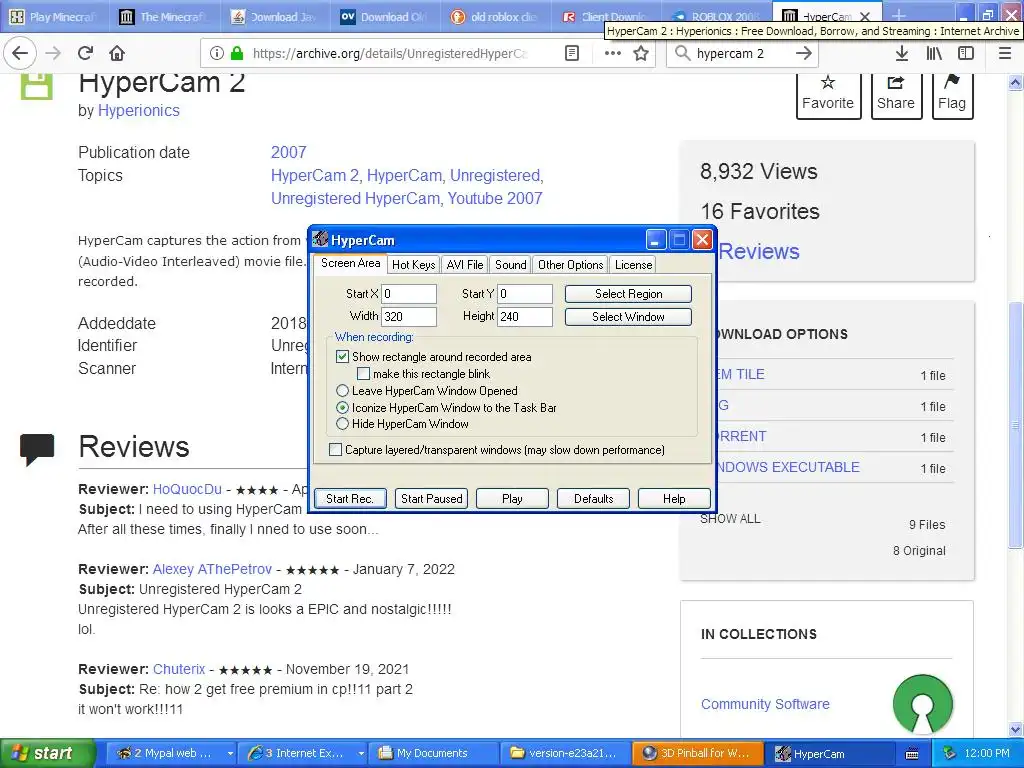The image size is (1024, 768).
Task: Toggle reader view icon in address bar
Action: pos(572,53)
